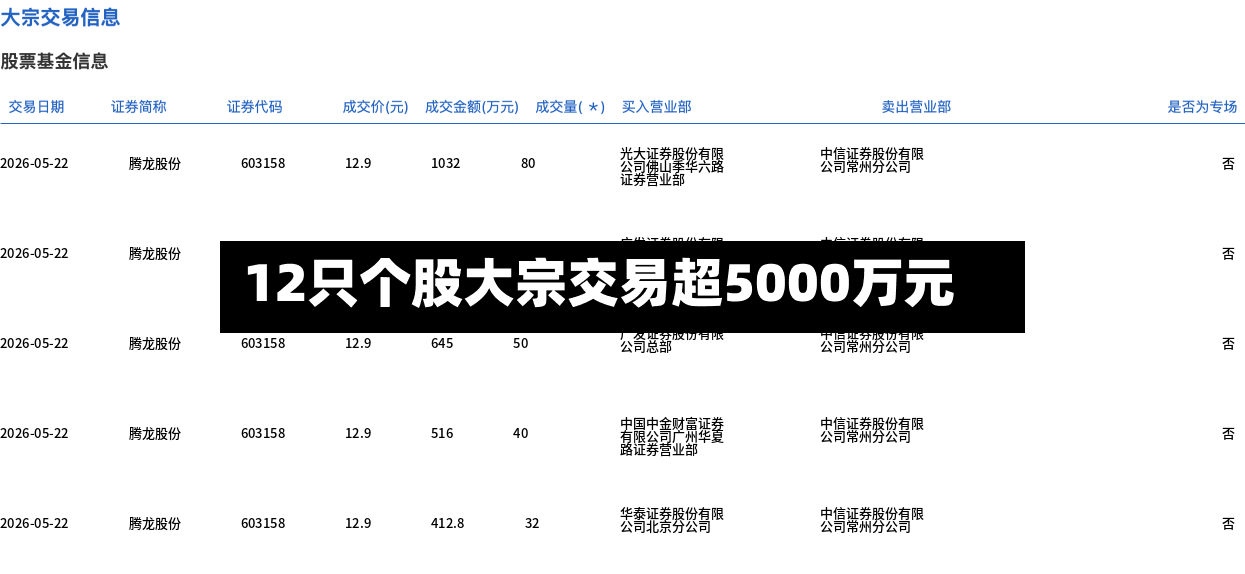This screenshot has height=574, width=1245.
Task: Select the volume value 80
Action: 528,163
